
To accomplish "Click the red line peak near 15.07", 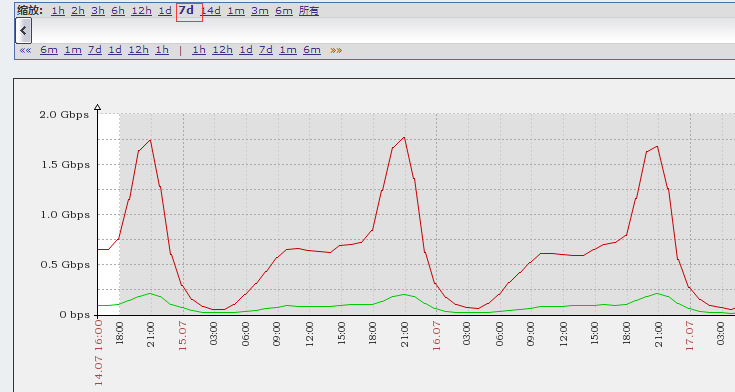I will click(150, 140).
